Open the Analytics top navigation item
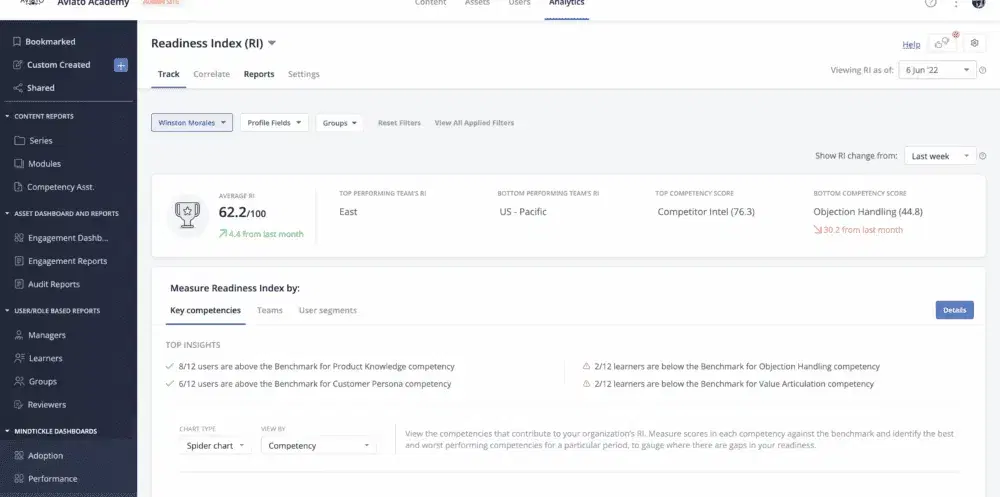The height and width of the screenshot is (497, 1000). [x=567, y=3]
